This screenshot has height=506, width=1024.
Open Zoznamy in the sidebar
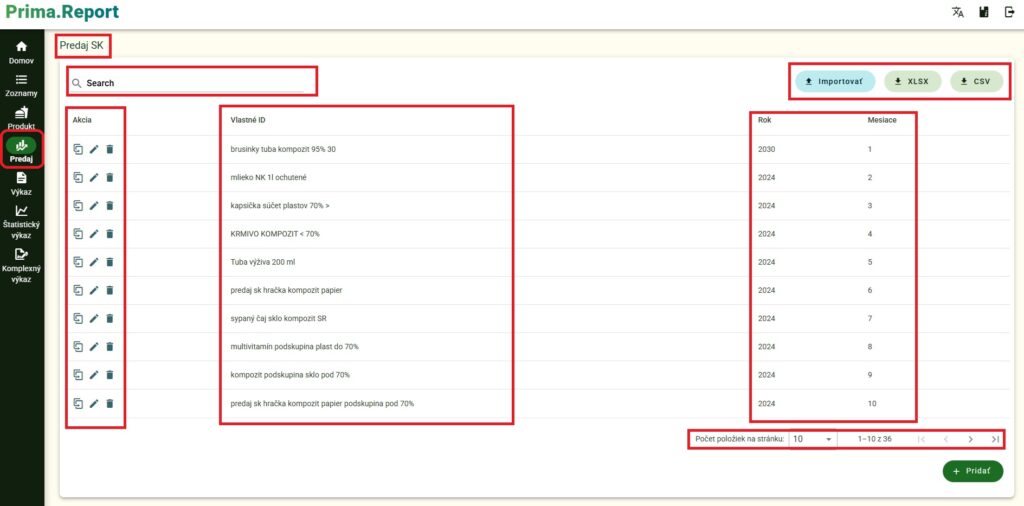(x=21, y=85)
